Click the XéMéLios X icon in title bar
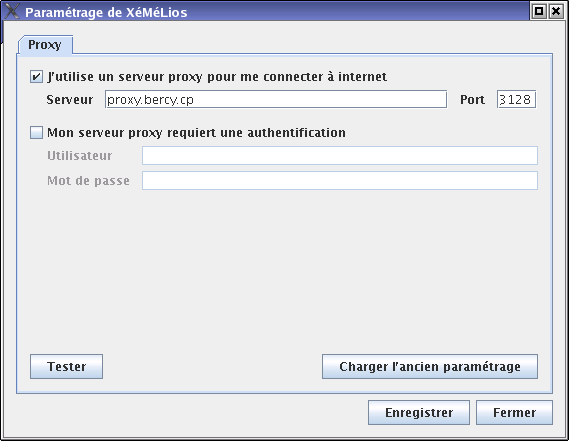The width and height of the screenshot is (569, 441). (11, 11)
